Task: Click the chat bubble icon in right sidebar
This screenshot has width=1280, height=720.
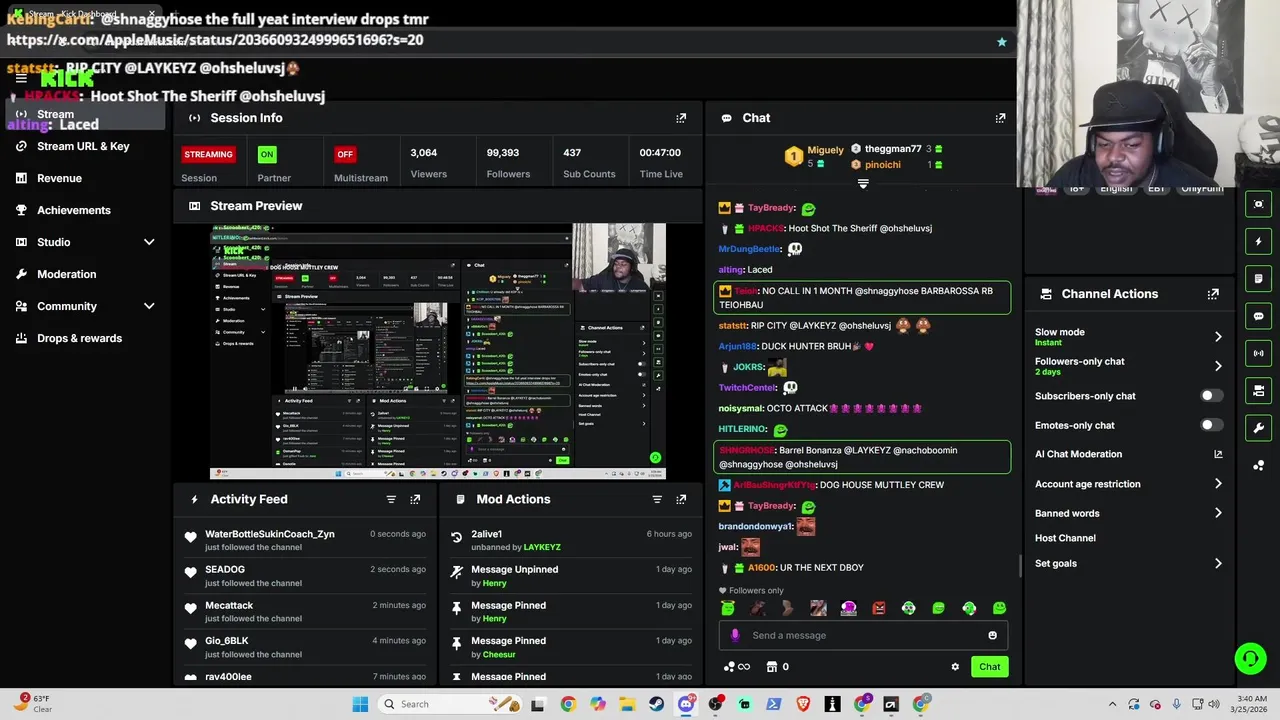Action: click(x=1258, y=316)
